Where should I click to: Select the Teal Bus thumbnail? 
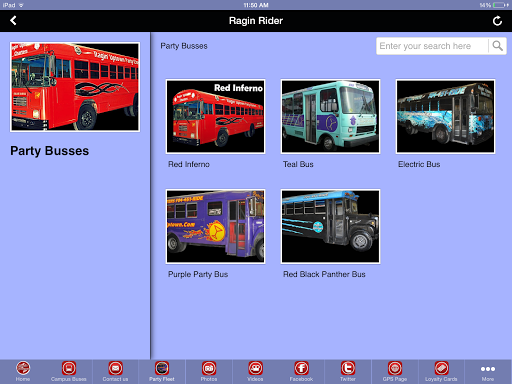point(330,116)
